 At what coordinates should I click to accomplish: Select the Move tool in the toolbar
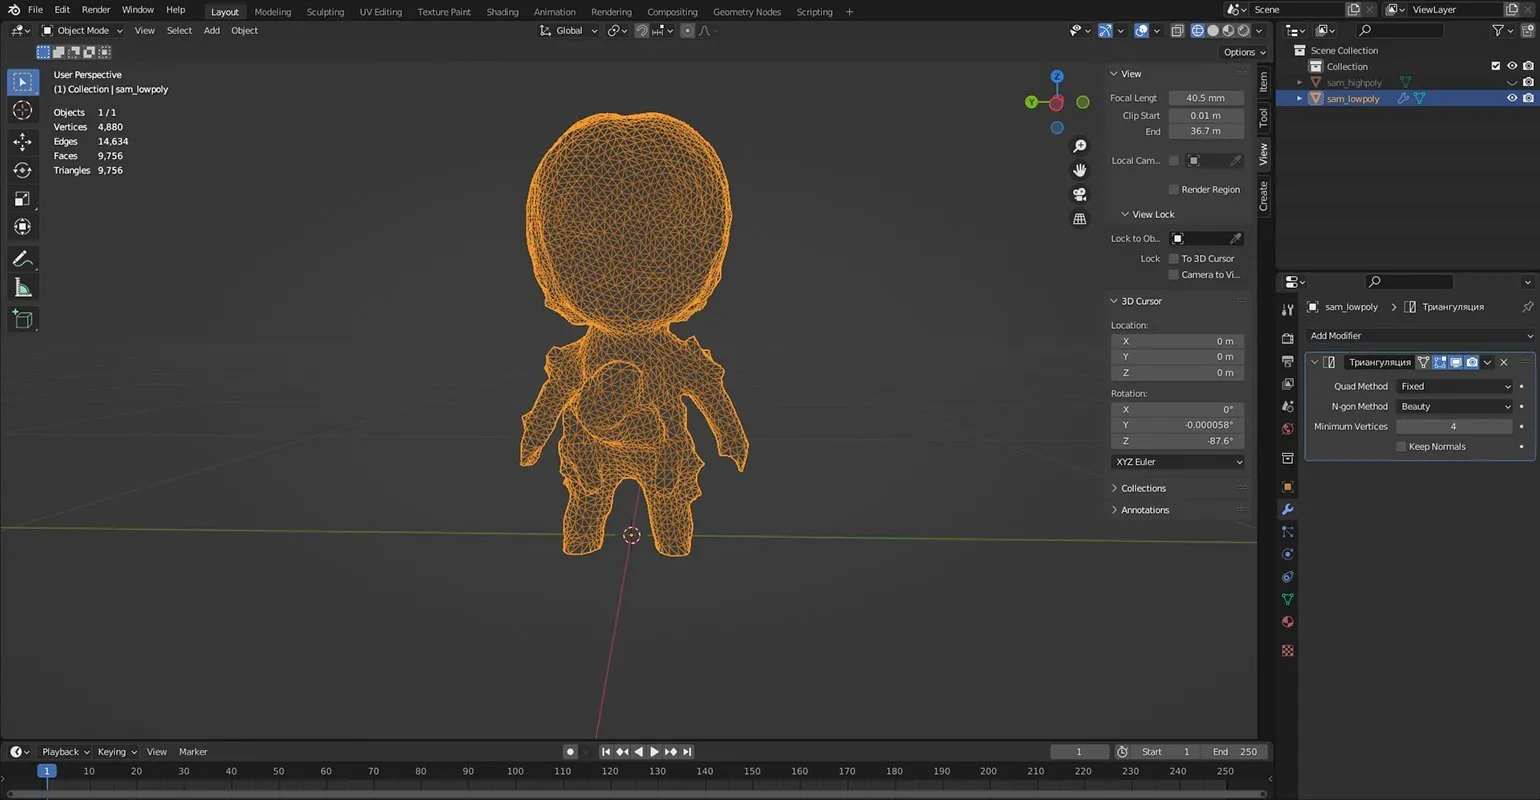pos(22,142)
